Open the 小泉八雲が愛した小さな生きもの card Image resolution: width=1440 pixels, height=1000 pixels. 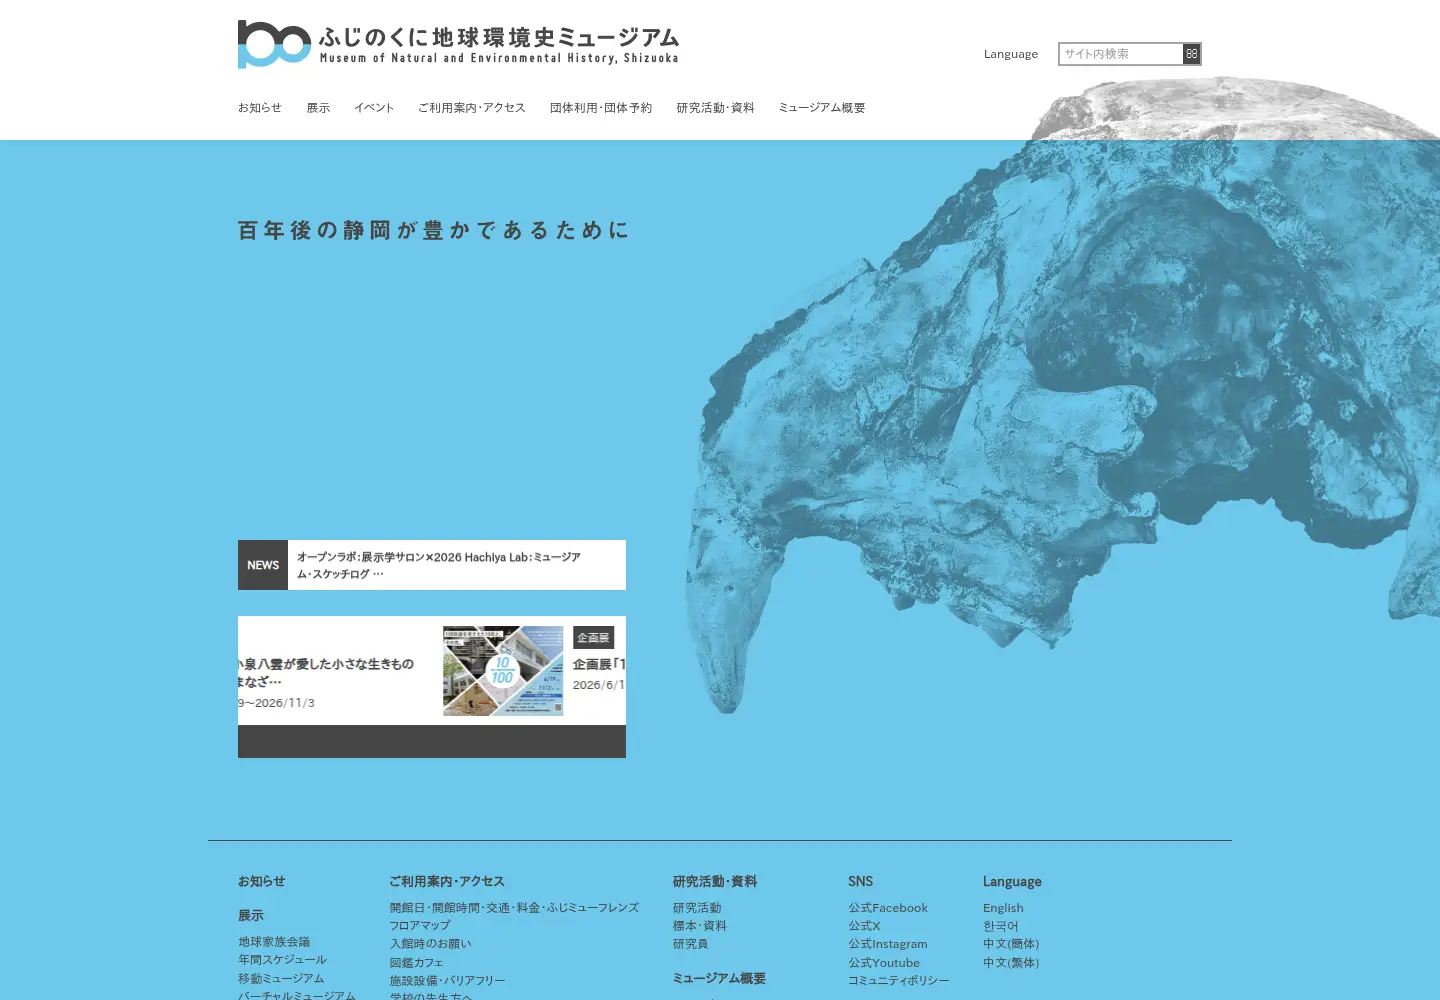click(326, 672)
